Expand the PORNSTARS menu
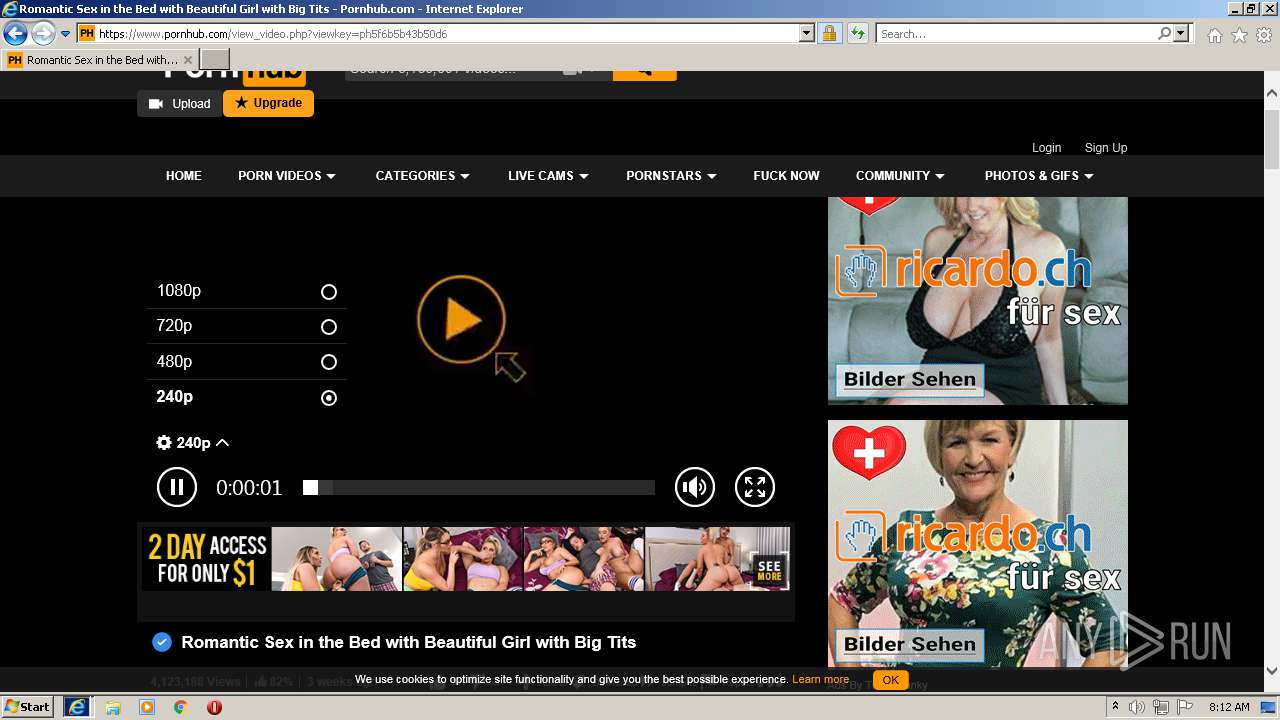 671,176
